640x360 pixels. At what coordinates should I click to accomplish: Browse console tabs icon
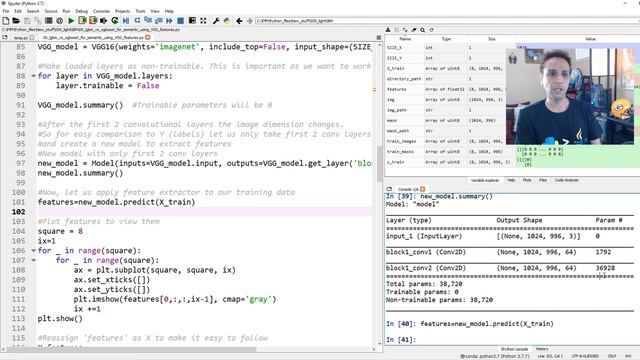(x=389, y=189)
